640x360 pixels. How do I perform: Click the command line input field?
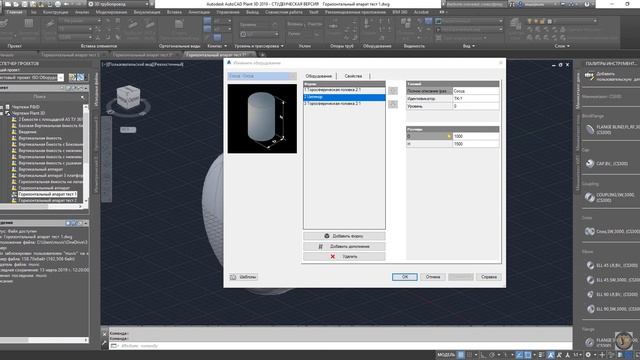pyautogui.click(x=343, y=346)
